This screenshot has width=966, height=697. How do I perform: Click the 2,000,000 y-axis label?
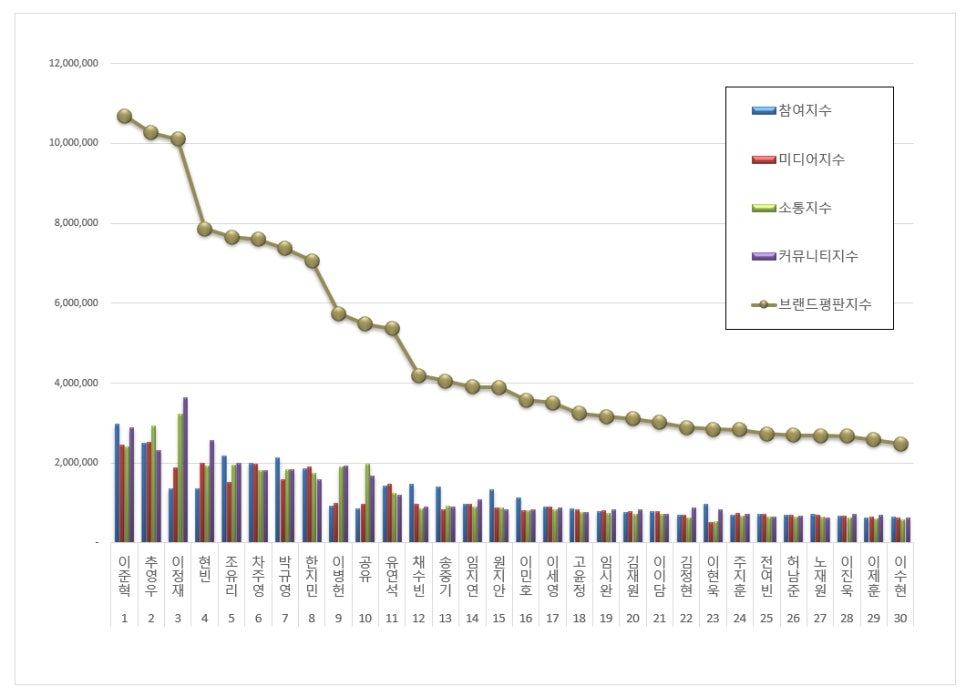[x=76, y=462]
